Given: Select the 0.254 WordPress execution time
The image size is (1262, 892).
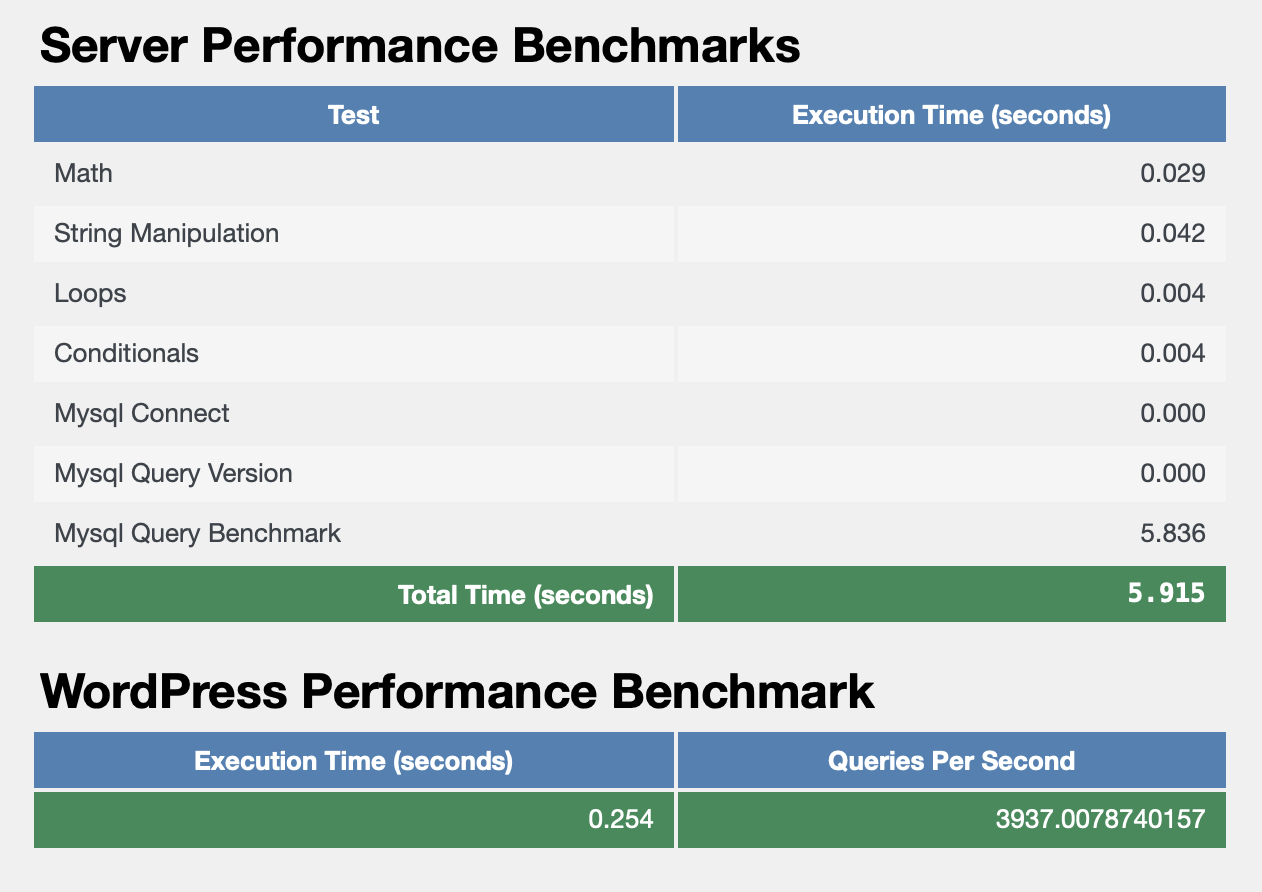Looking at the screenshot, I should tap(620, 820).
